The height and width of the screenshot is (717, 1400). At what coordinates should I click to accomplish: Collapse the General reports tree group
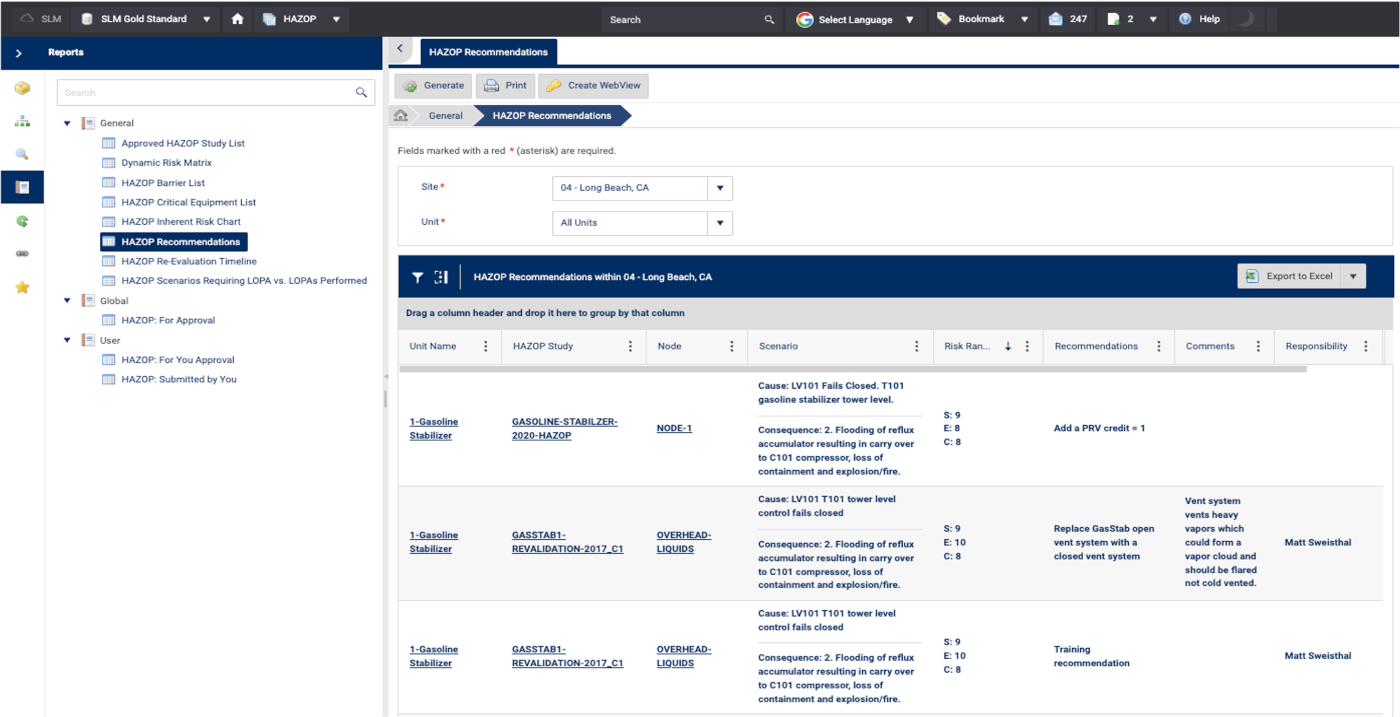point(68,124)
